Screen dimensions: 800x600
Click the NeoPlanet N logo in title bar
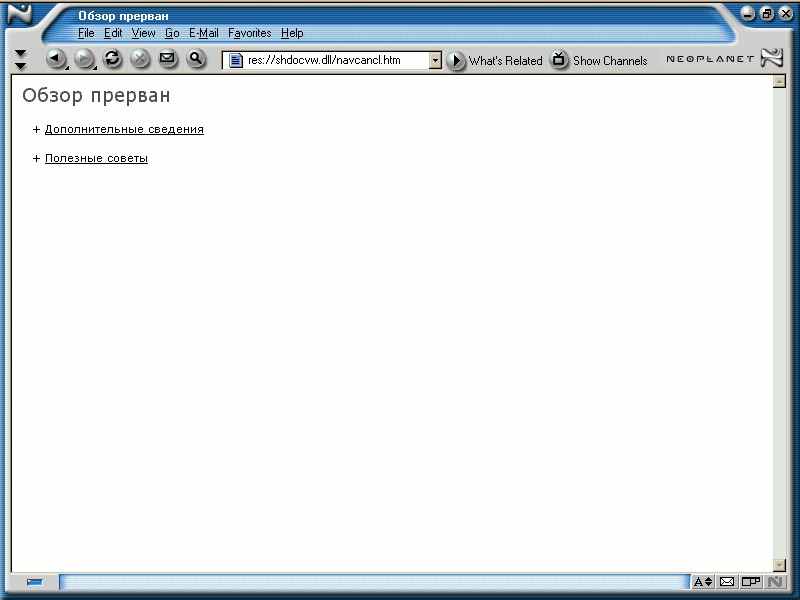click(19, 14)
